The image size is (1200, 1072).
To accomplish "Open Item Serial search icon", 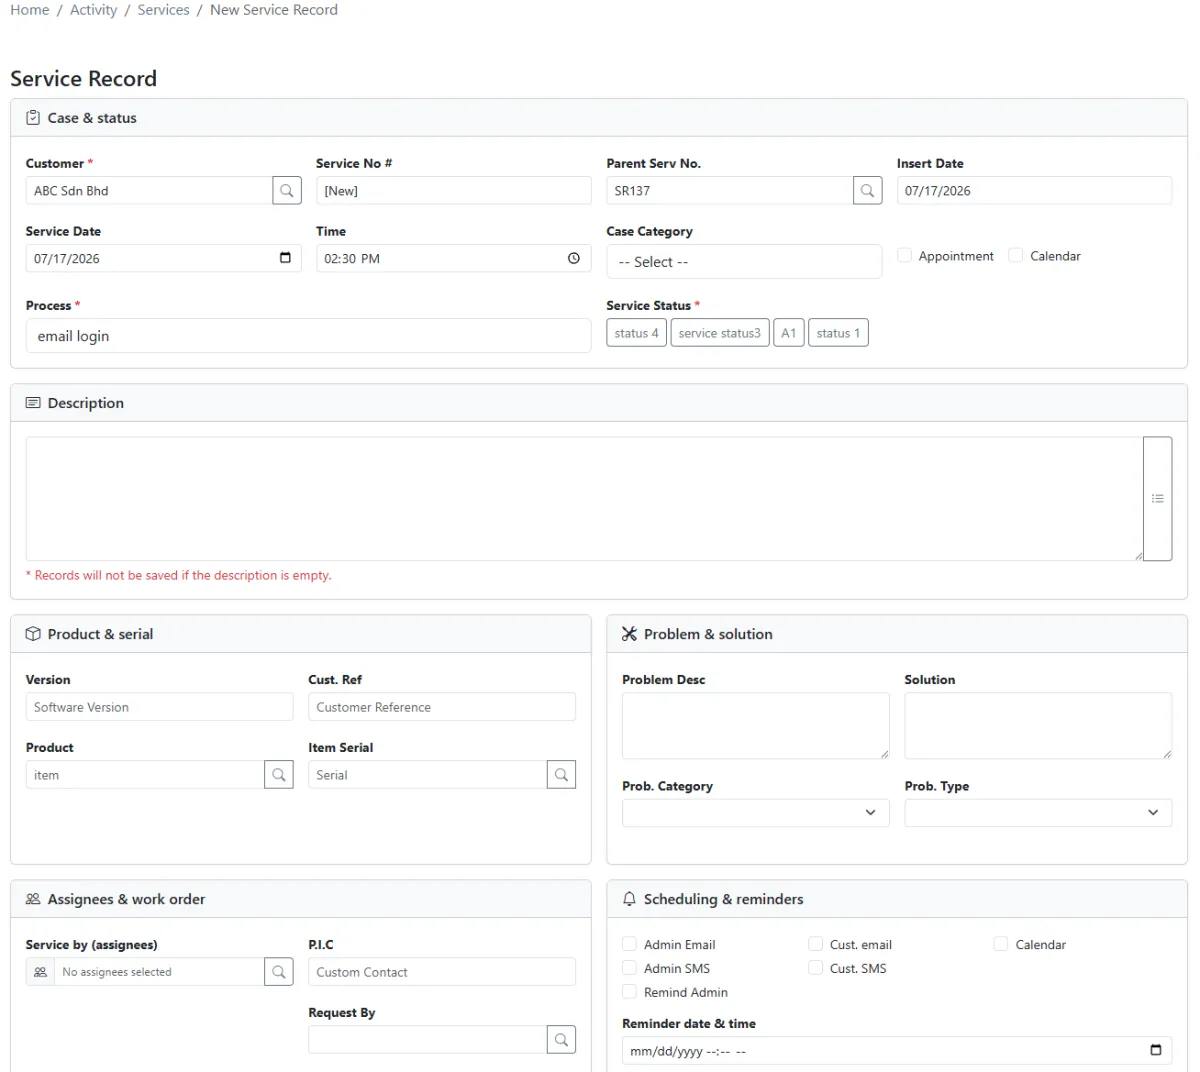I will pyautogui.click(x=562, y=775).
